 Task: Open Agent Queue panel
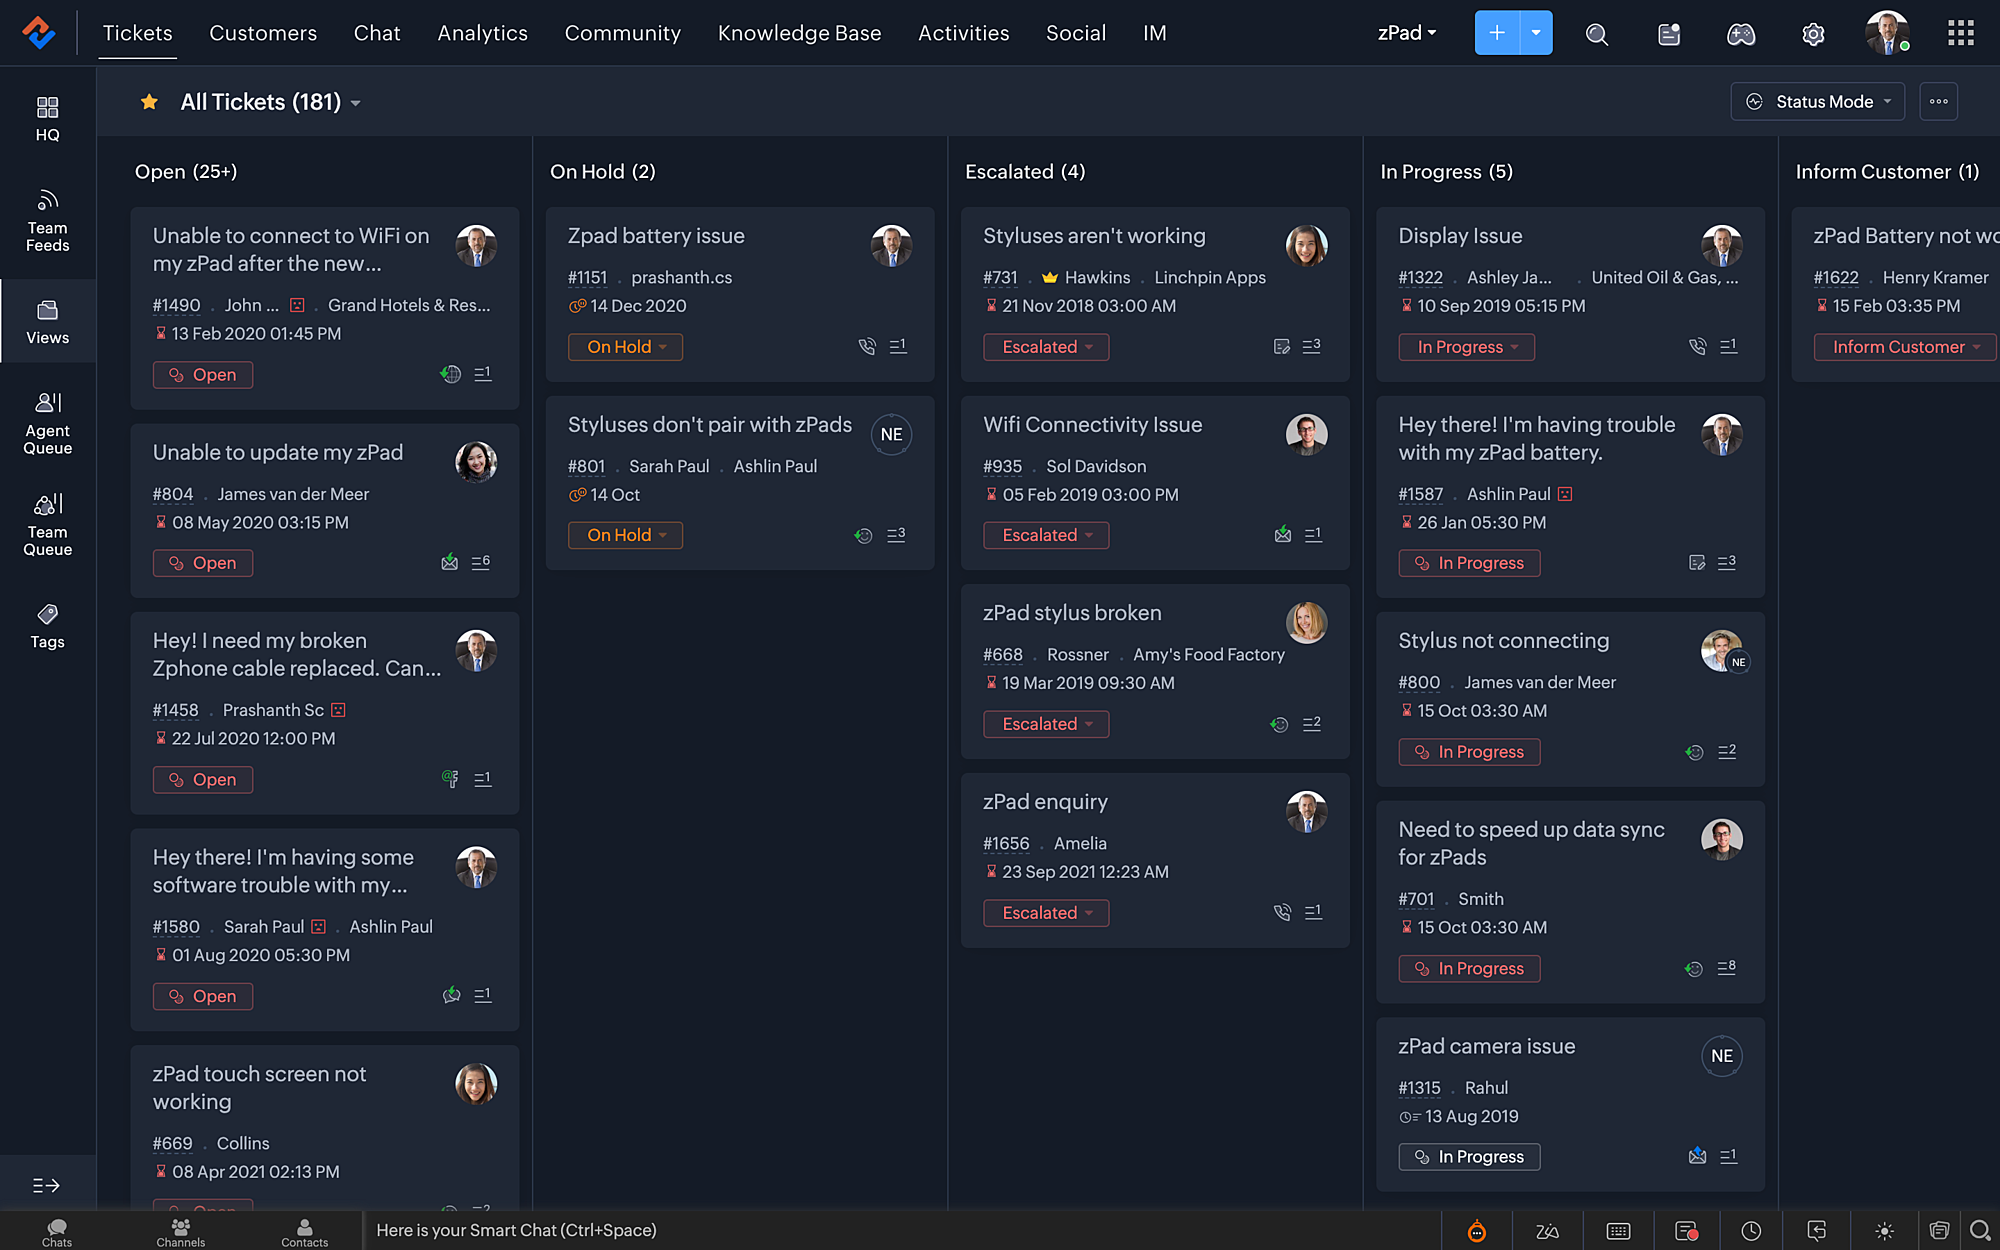(47, 423)
